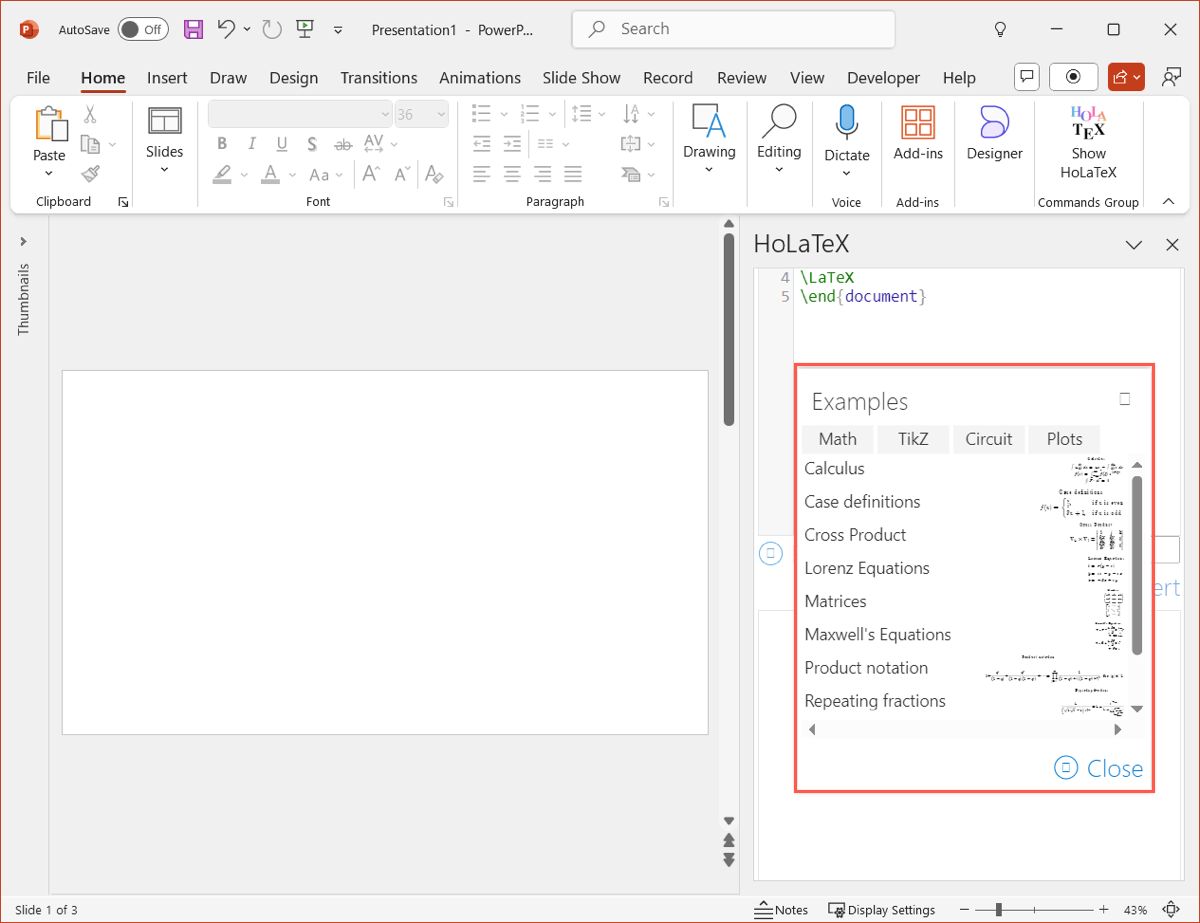The width and height of the screenshot is (1200, 923).
Task: Click the Cut scissors icon
Action: coord(90,115)
